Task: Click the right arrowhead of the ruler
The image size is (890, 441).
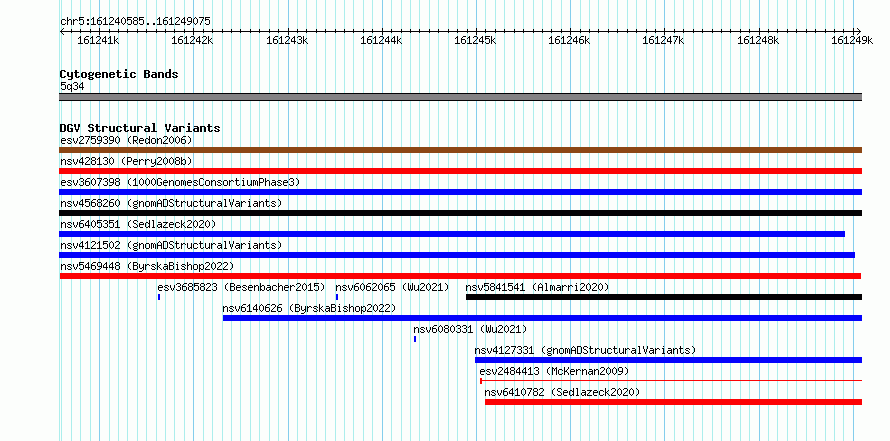Action: (x=859, y=31)
